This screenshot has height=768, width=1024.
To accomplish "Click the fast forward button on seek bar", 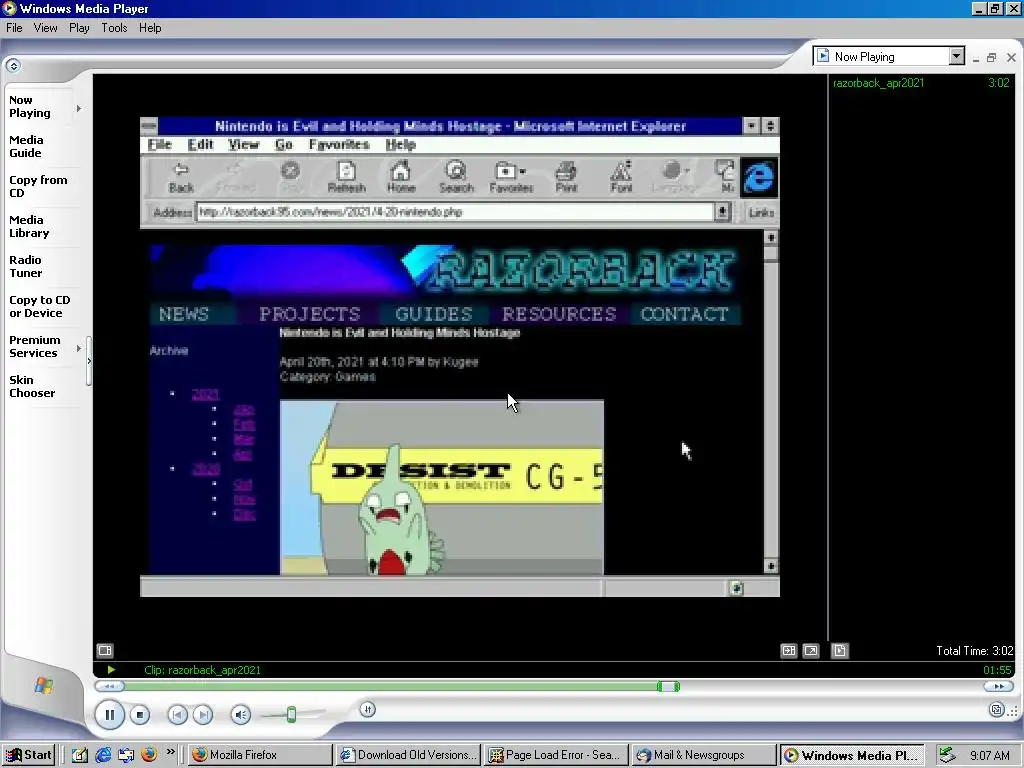I will click(x=999, y=686).
